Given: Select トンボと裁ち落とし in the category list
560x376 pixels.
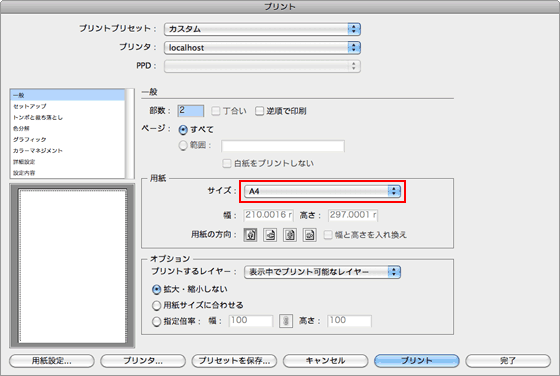Looking at the screenshot, I should (68, 117).
